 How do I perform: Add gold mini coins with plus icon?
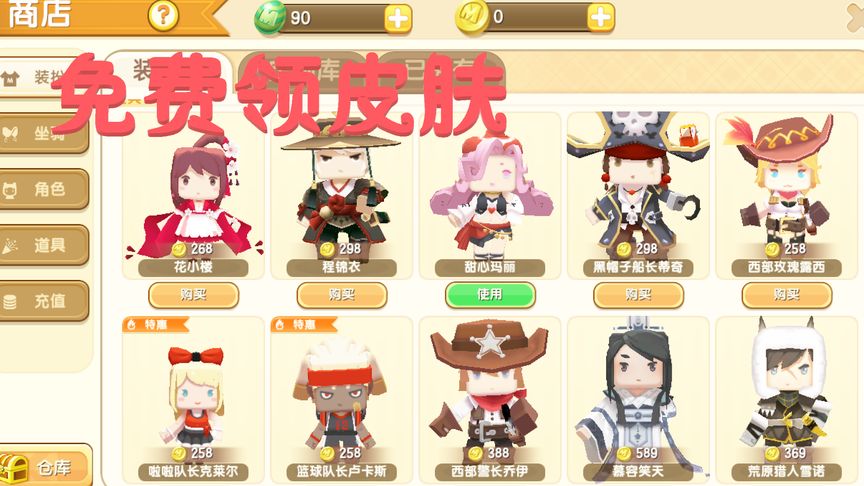[x=601, y=17]
